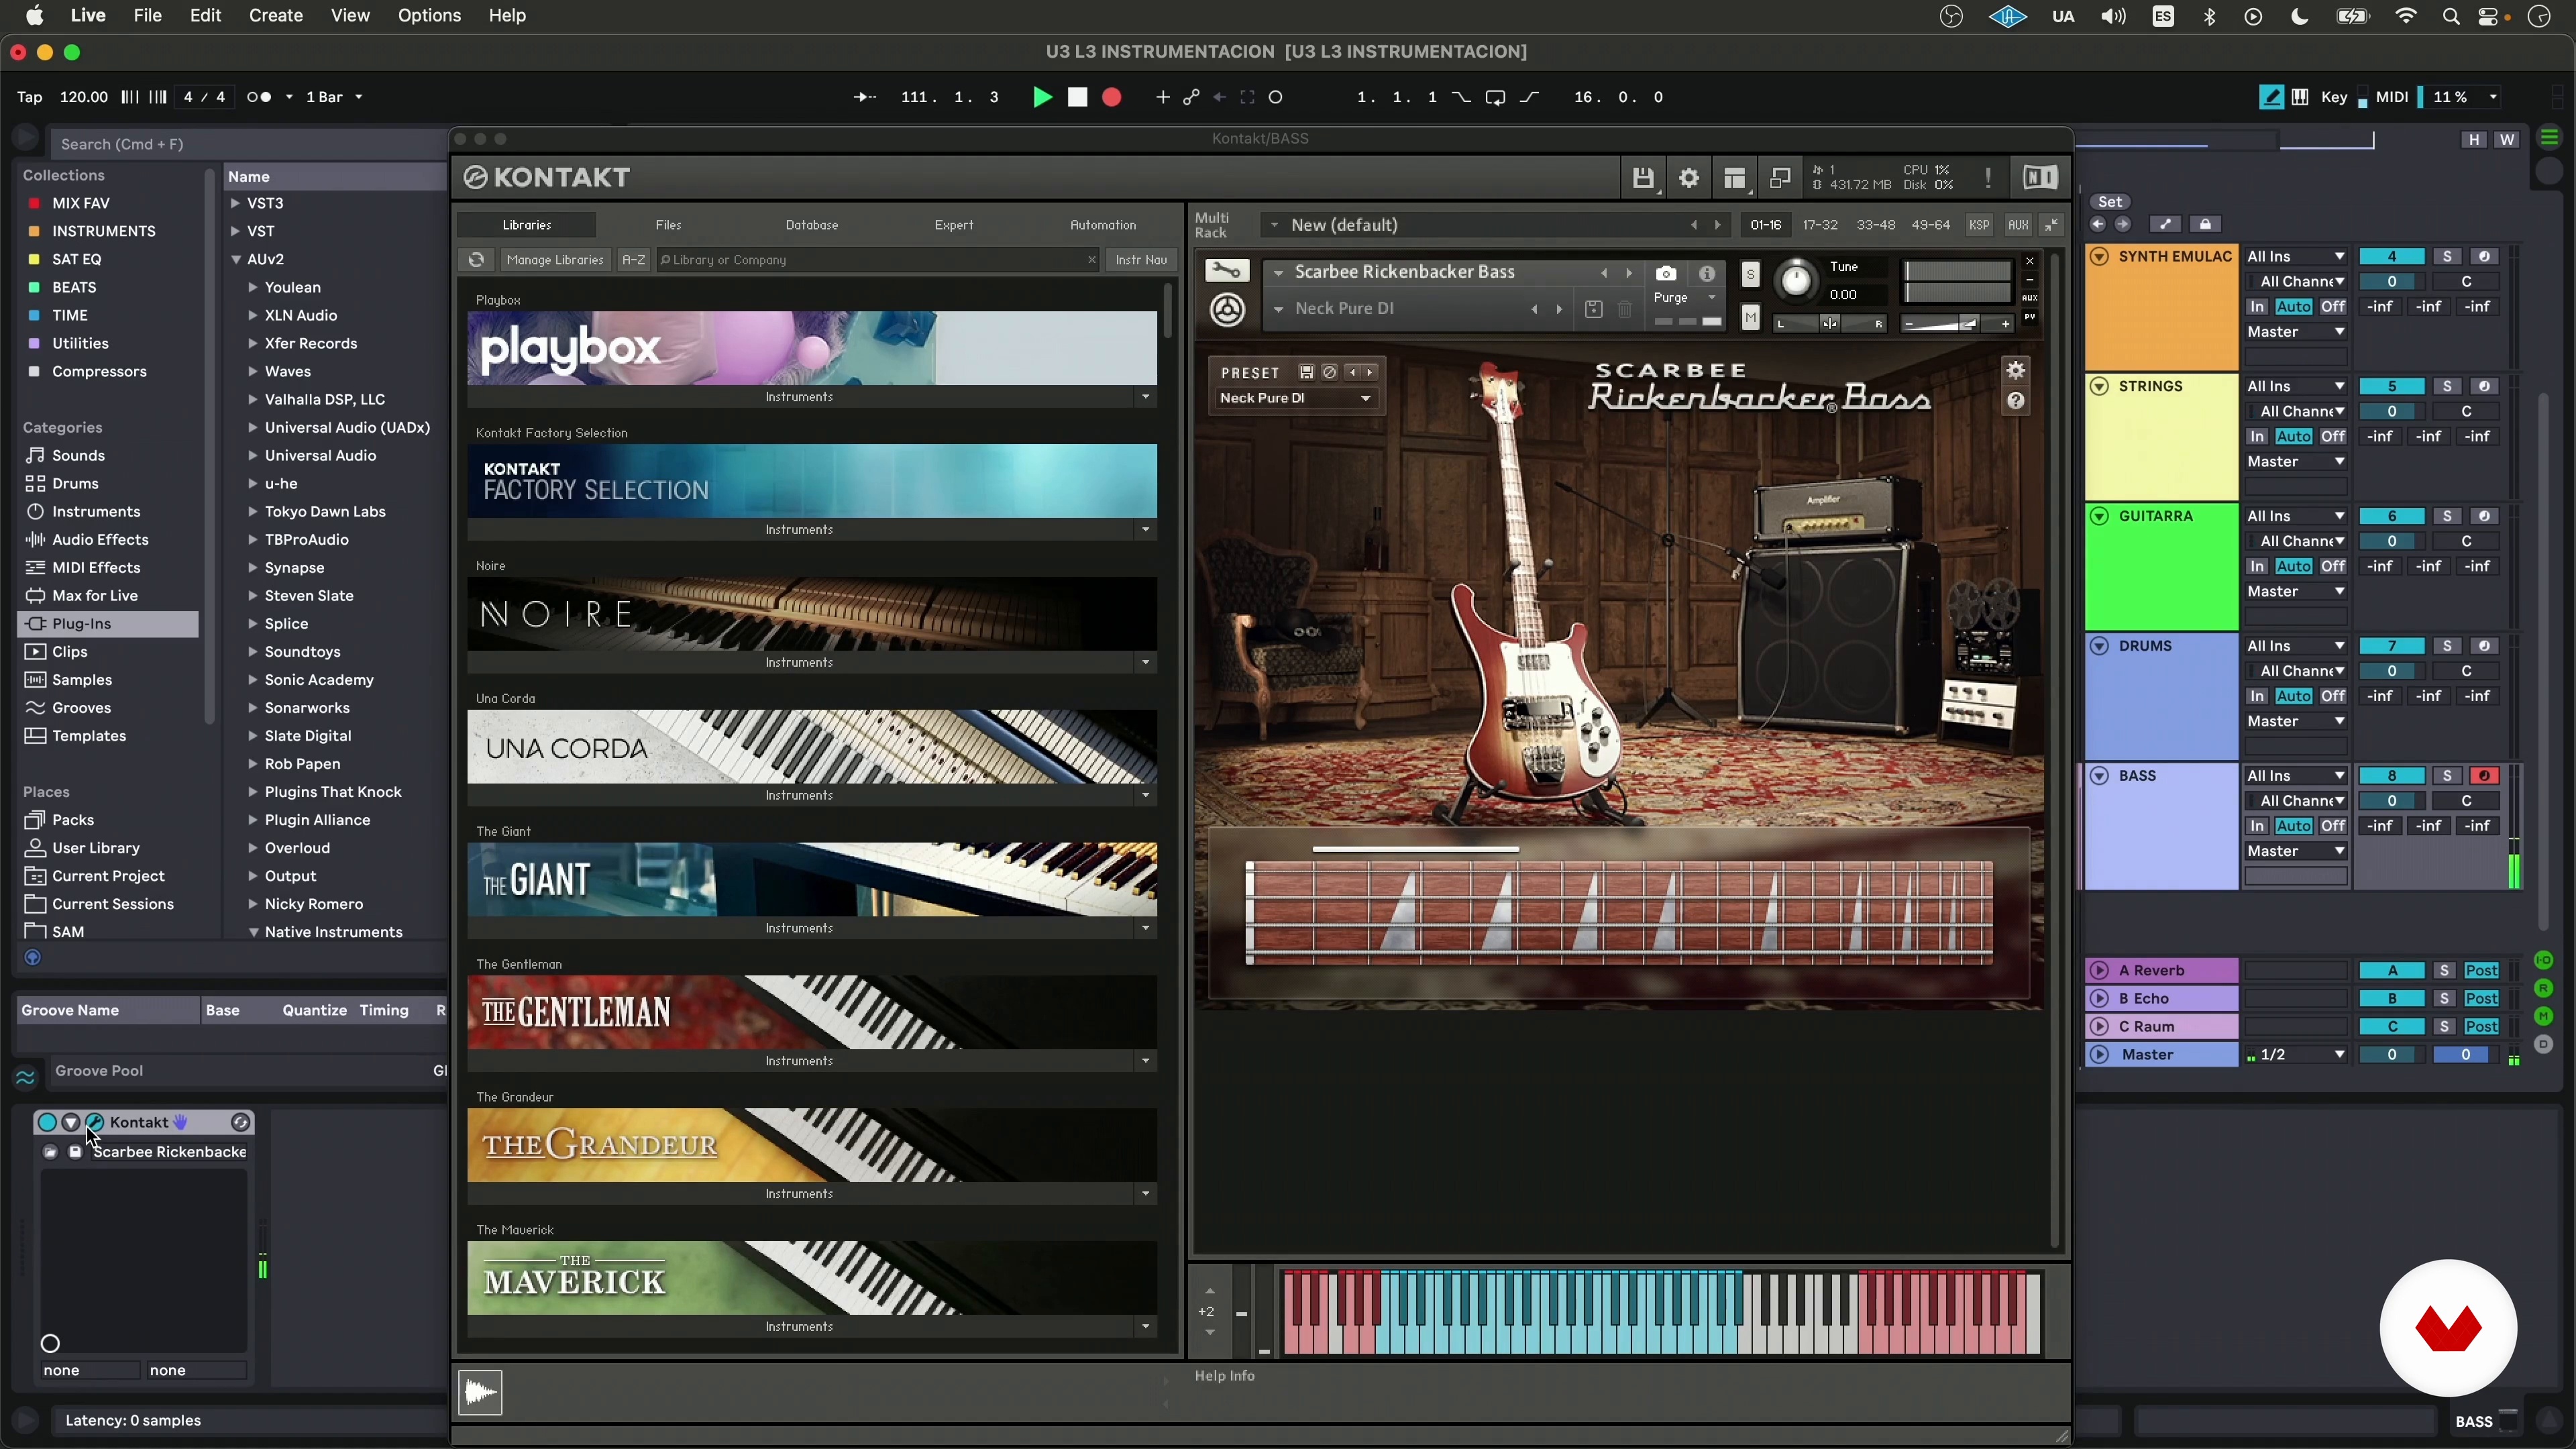Open the Playbox Instruments dropdown arrow
This screenshot has height=1449, width=2576.
pyautogui.click(x=1145, y=397)
